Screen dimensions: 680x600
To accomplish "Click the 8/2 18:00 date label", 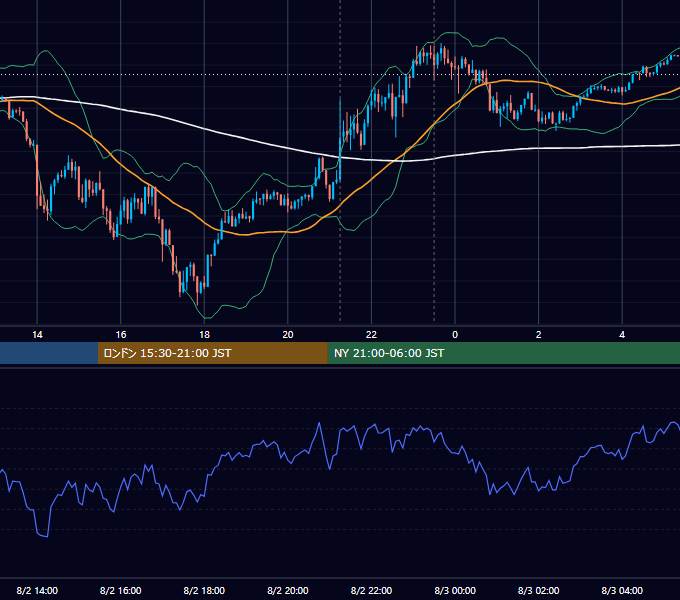I will [204, 590].
